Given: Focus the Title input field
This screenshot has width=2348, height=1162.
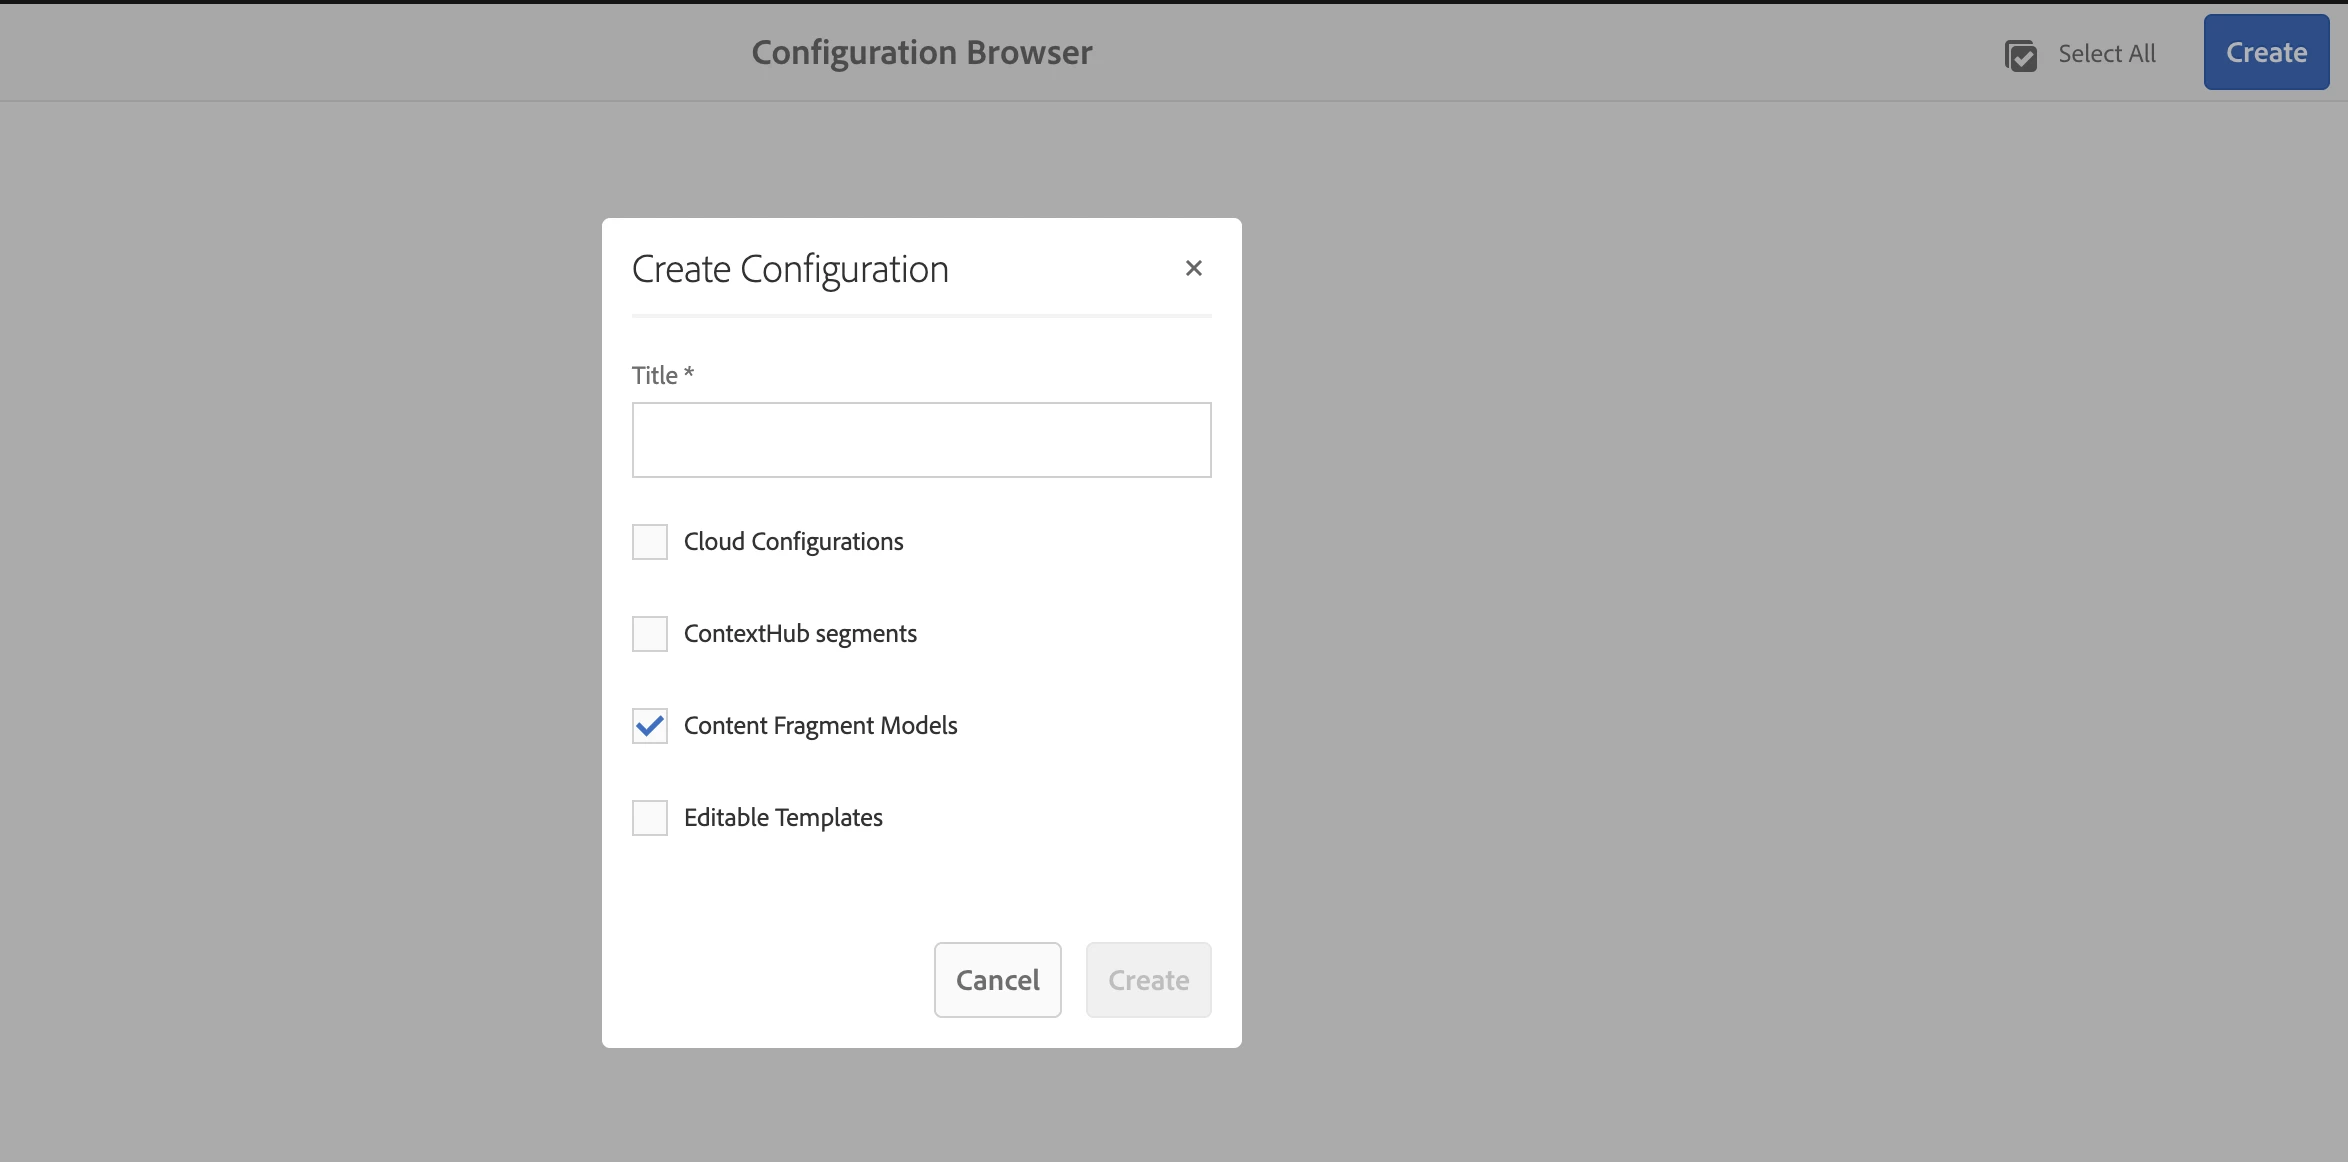Looking at the screenshot, I should coord(921,440).
